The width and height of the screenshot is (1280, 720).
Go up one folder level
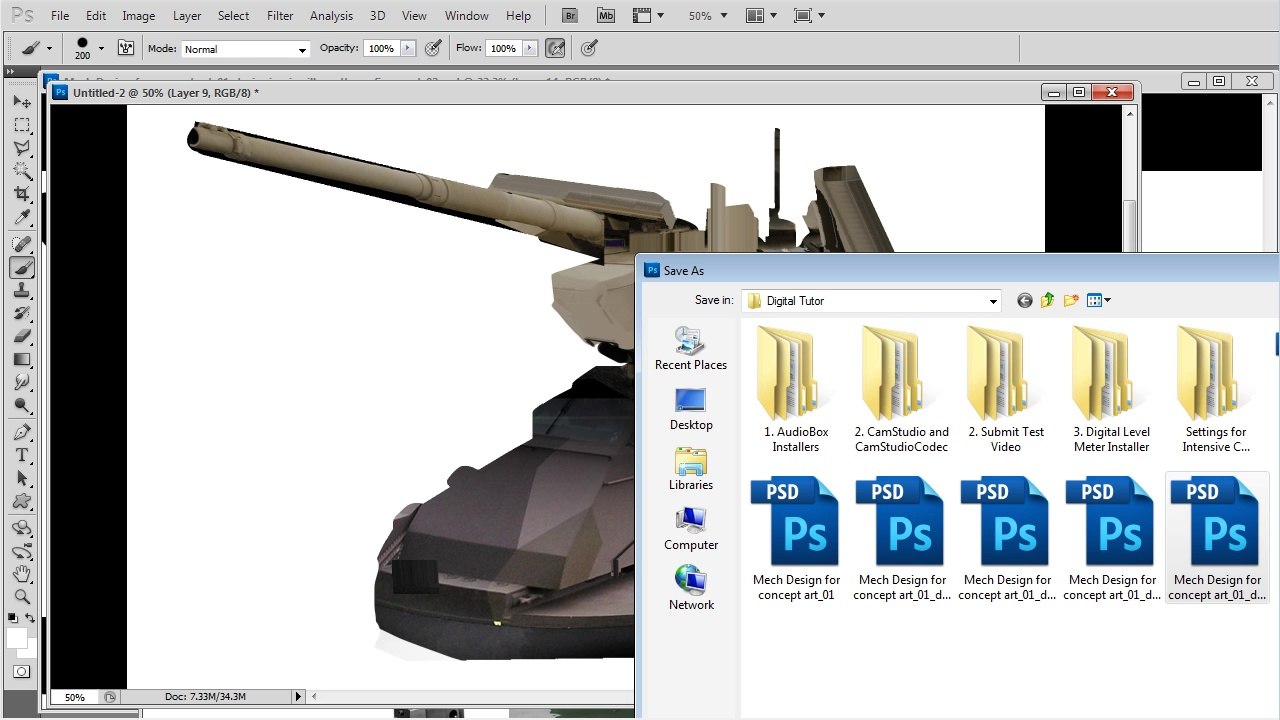1047,300
